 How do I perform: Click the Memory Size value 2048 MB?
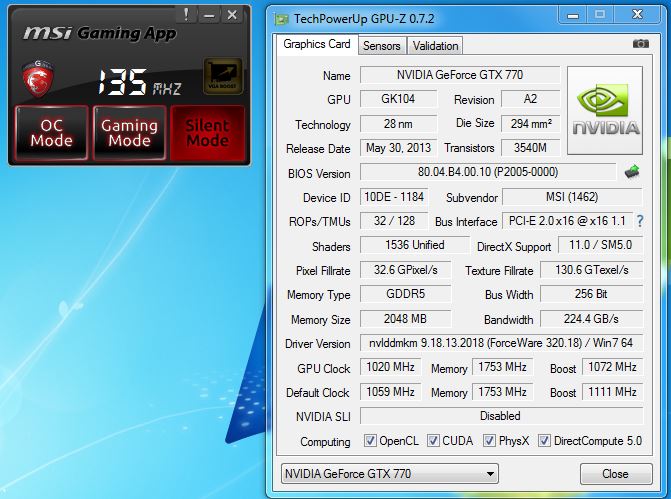click(406, 319)
